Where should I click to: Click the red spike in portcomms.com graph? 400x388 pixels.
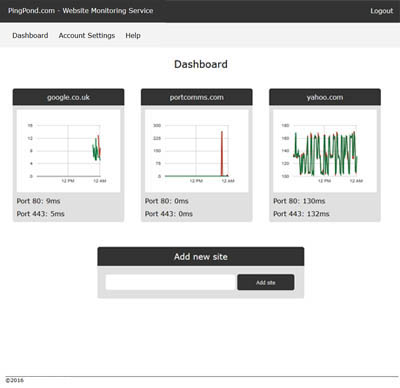(x=222, y=153)
